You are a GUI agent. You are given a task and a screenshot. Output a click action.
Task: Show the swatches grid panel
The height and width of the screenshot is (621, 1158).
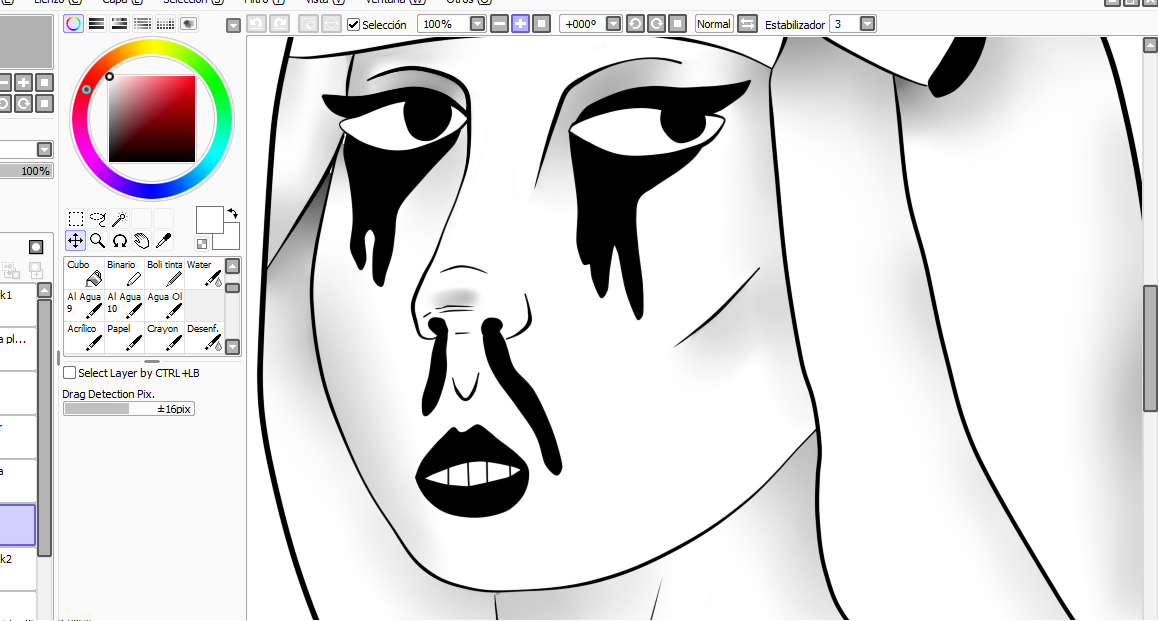(x=165, y=24)
